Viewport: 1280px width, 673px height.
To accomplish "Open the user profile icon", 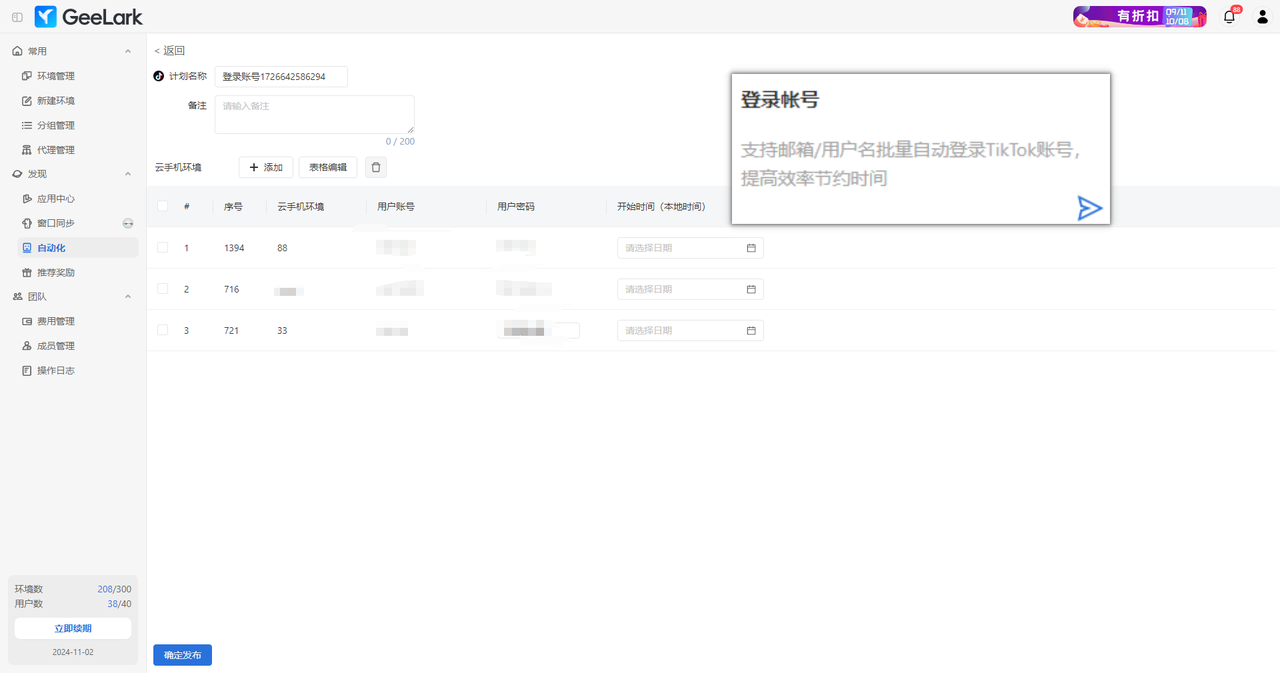I will click(1261, 17).
